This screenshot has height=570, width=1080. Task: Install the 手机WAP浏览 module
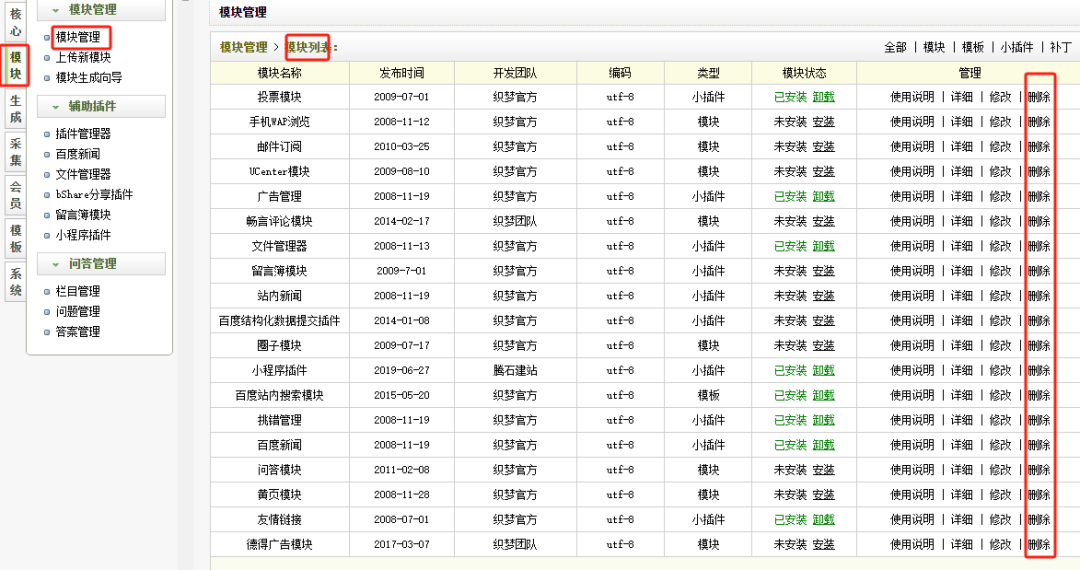[x=824, y=122]
